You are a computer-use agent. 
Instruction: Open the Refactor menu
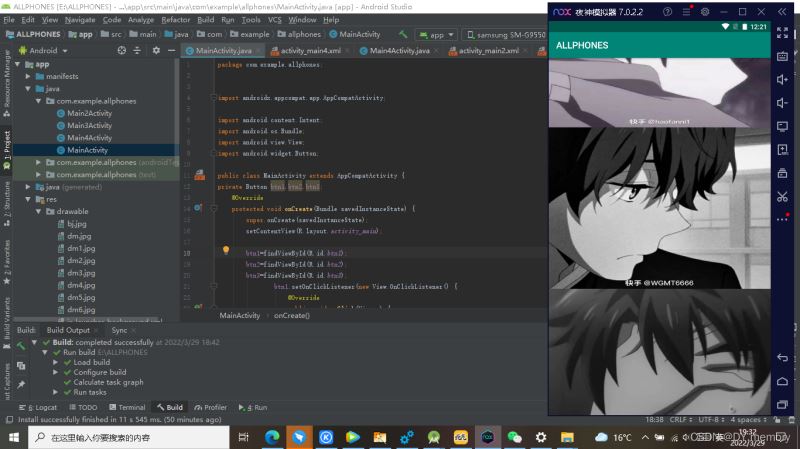click(176, 19)
